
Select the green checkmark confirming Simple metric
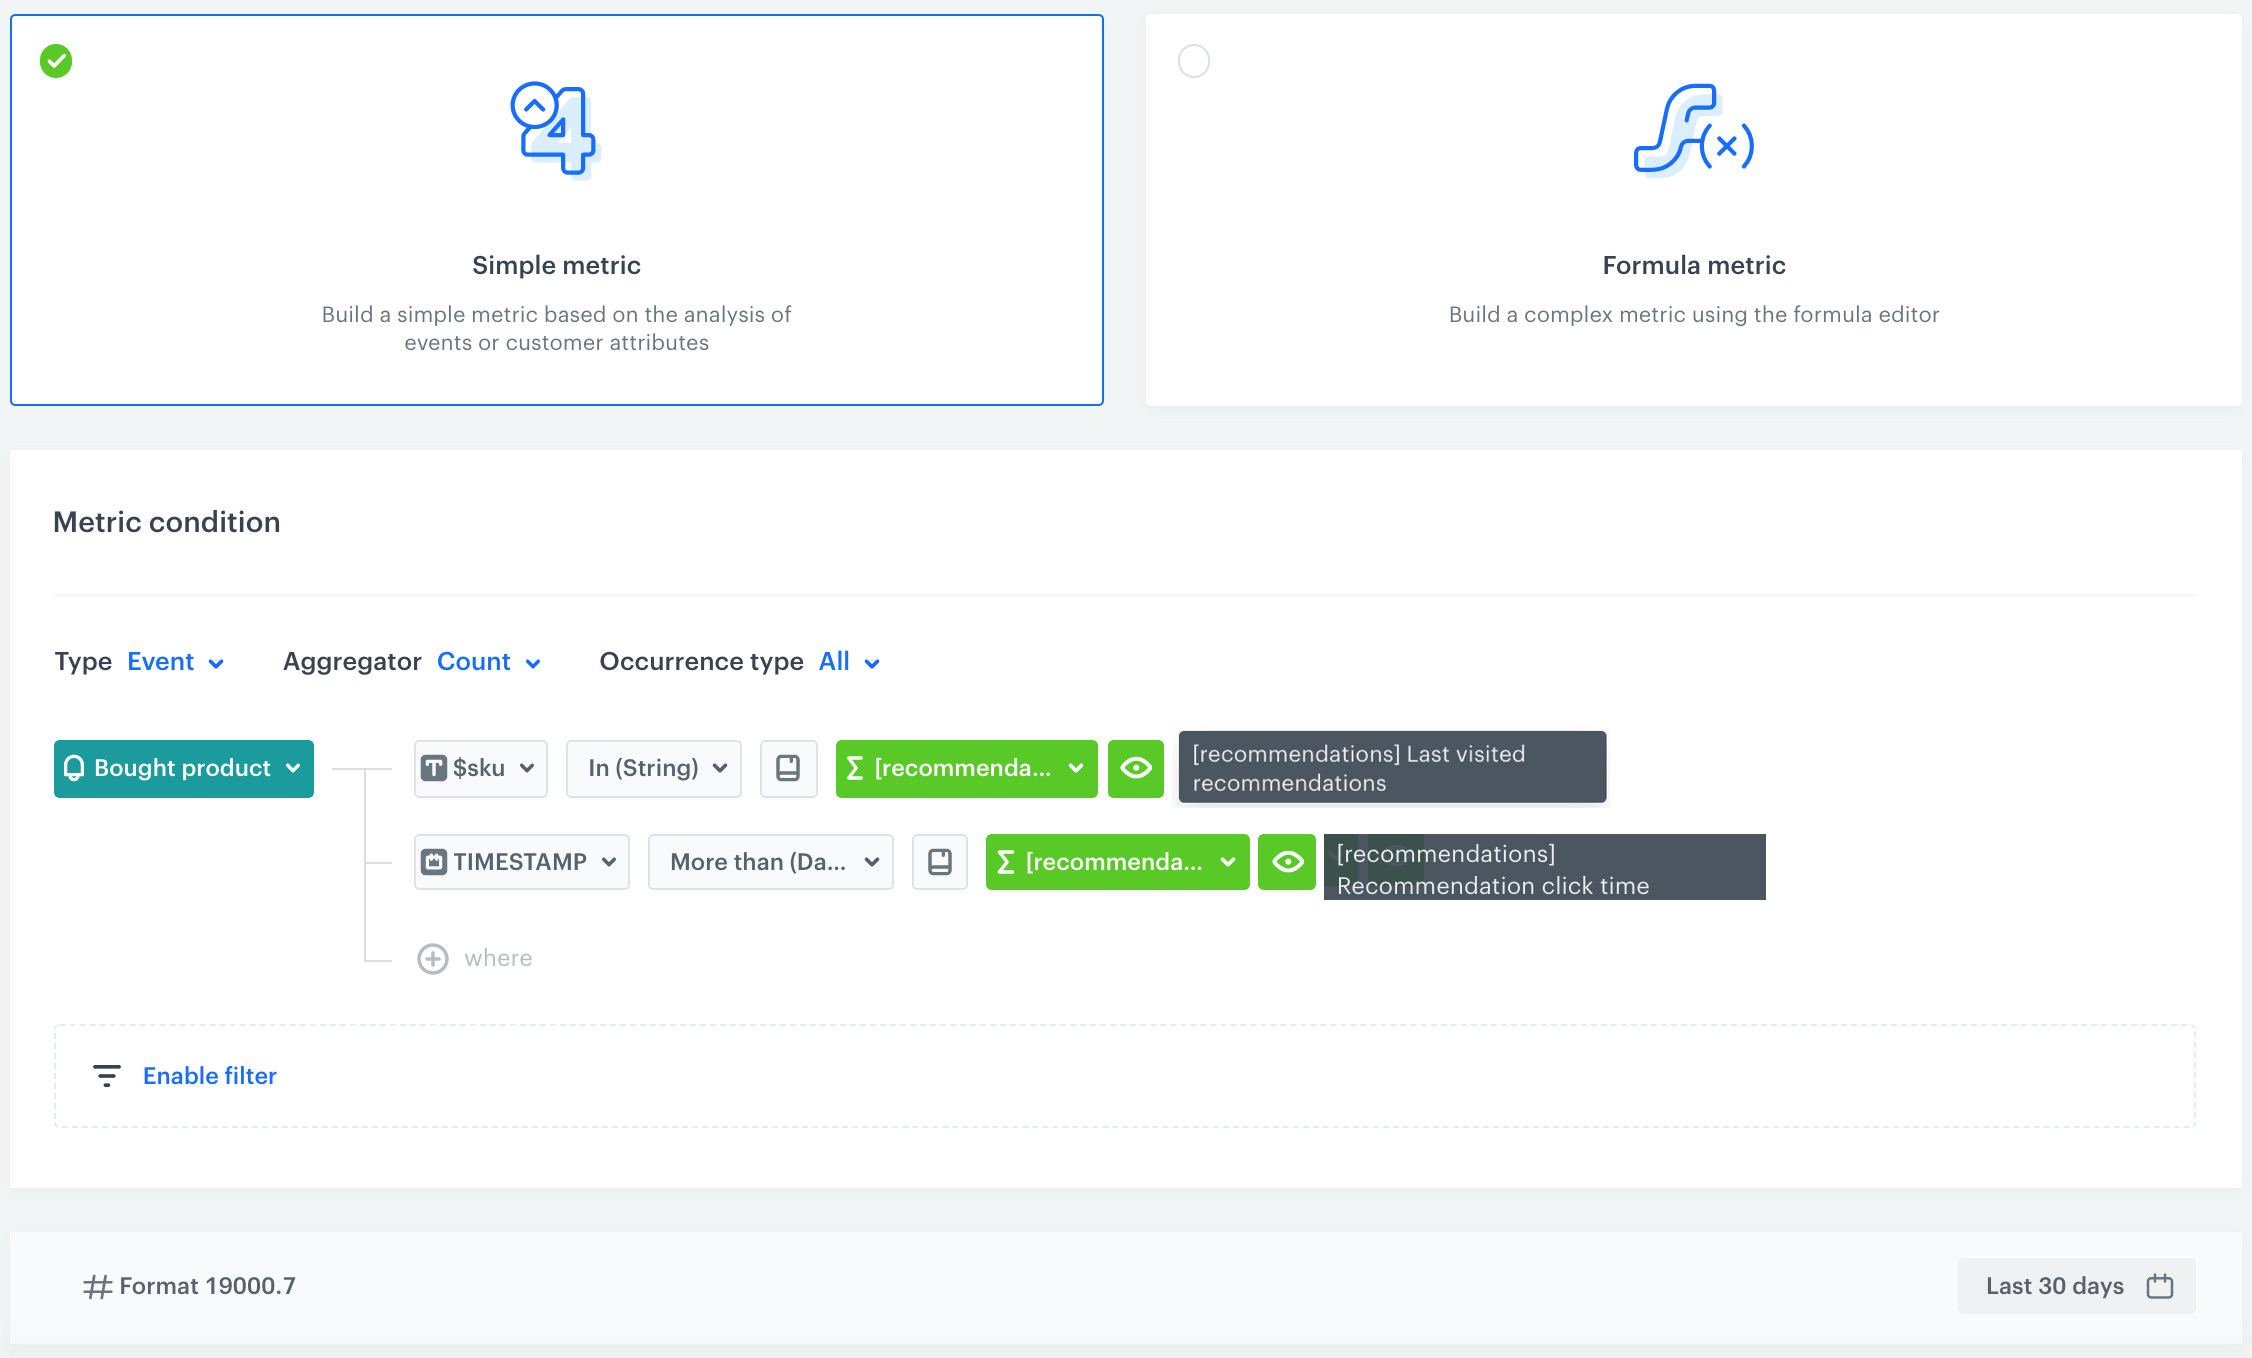tap(56, 60)
